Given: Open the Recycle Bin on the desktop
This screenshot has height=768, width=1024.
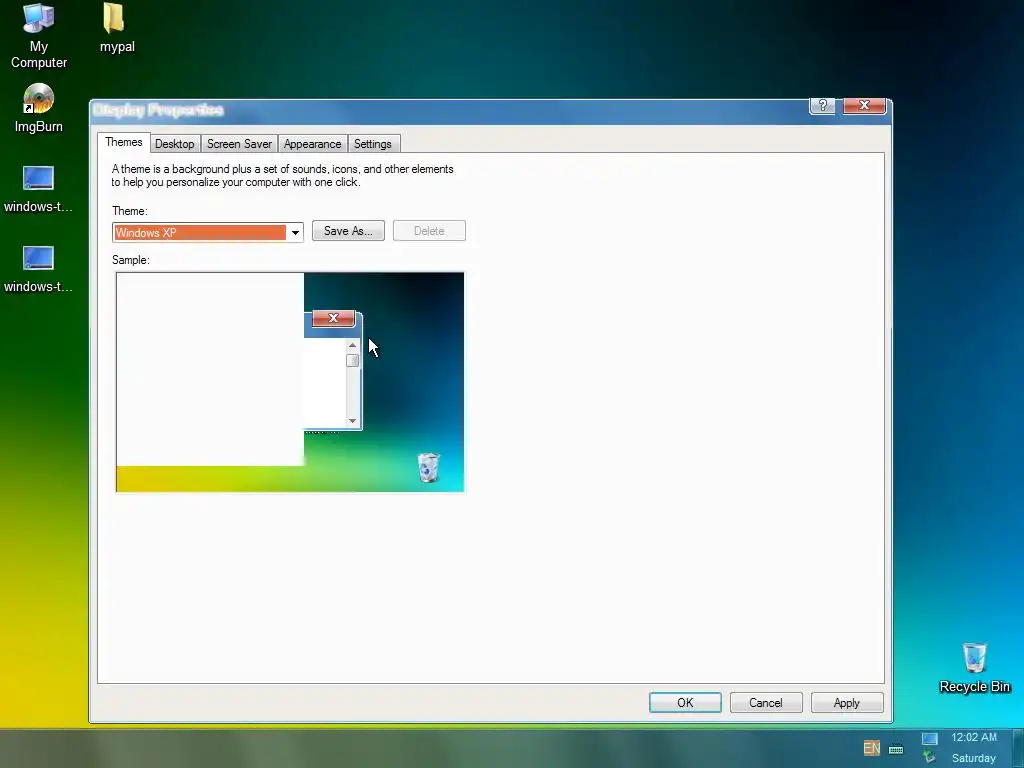Looking at the screenshot, I should [974, 667].
